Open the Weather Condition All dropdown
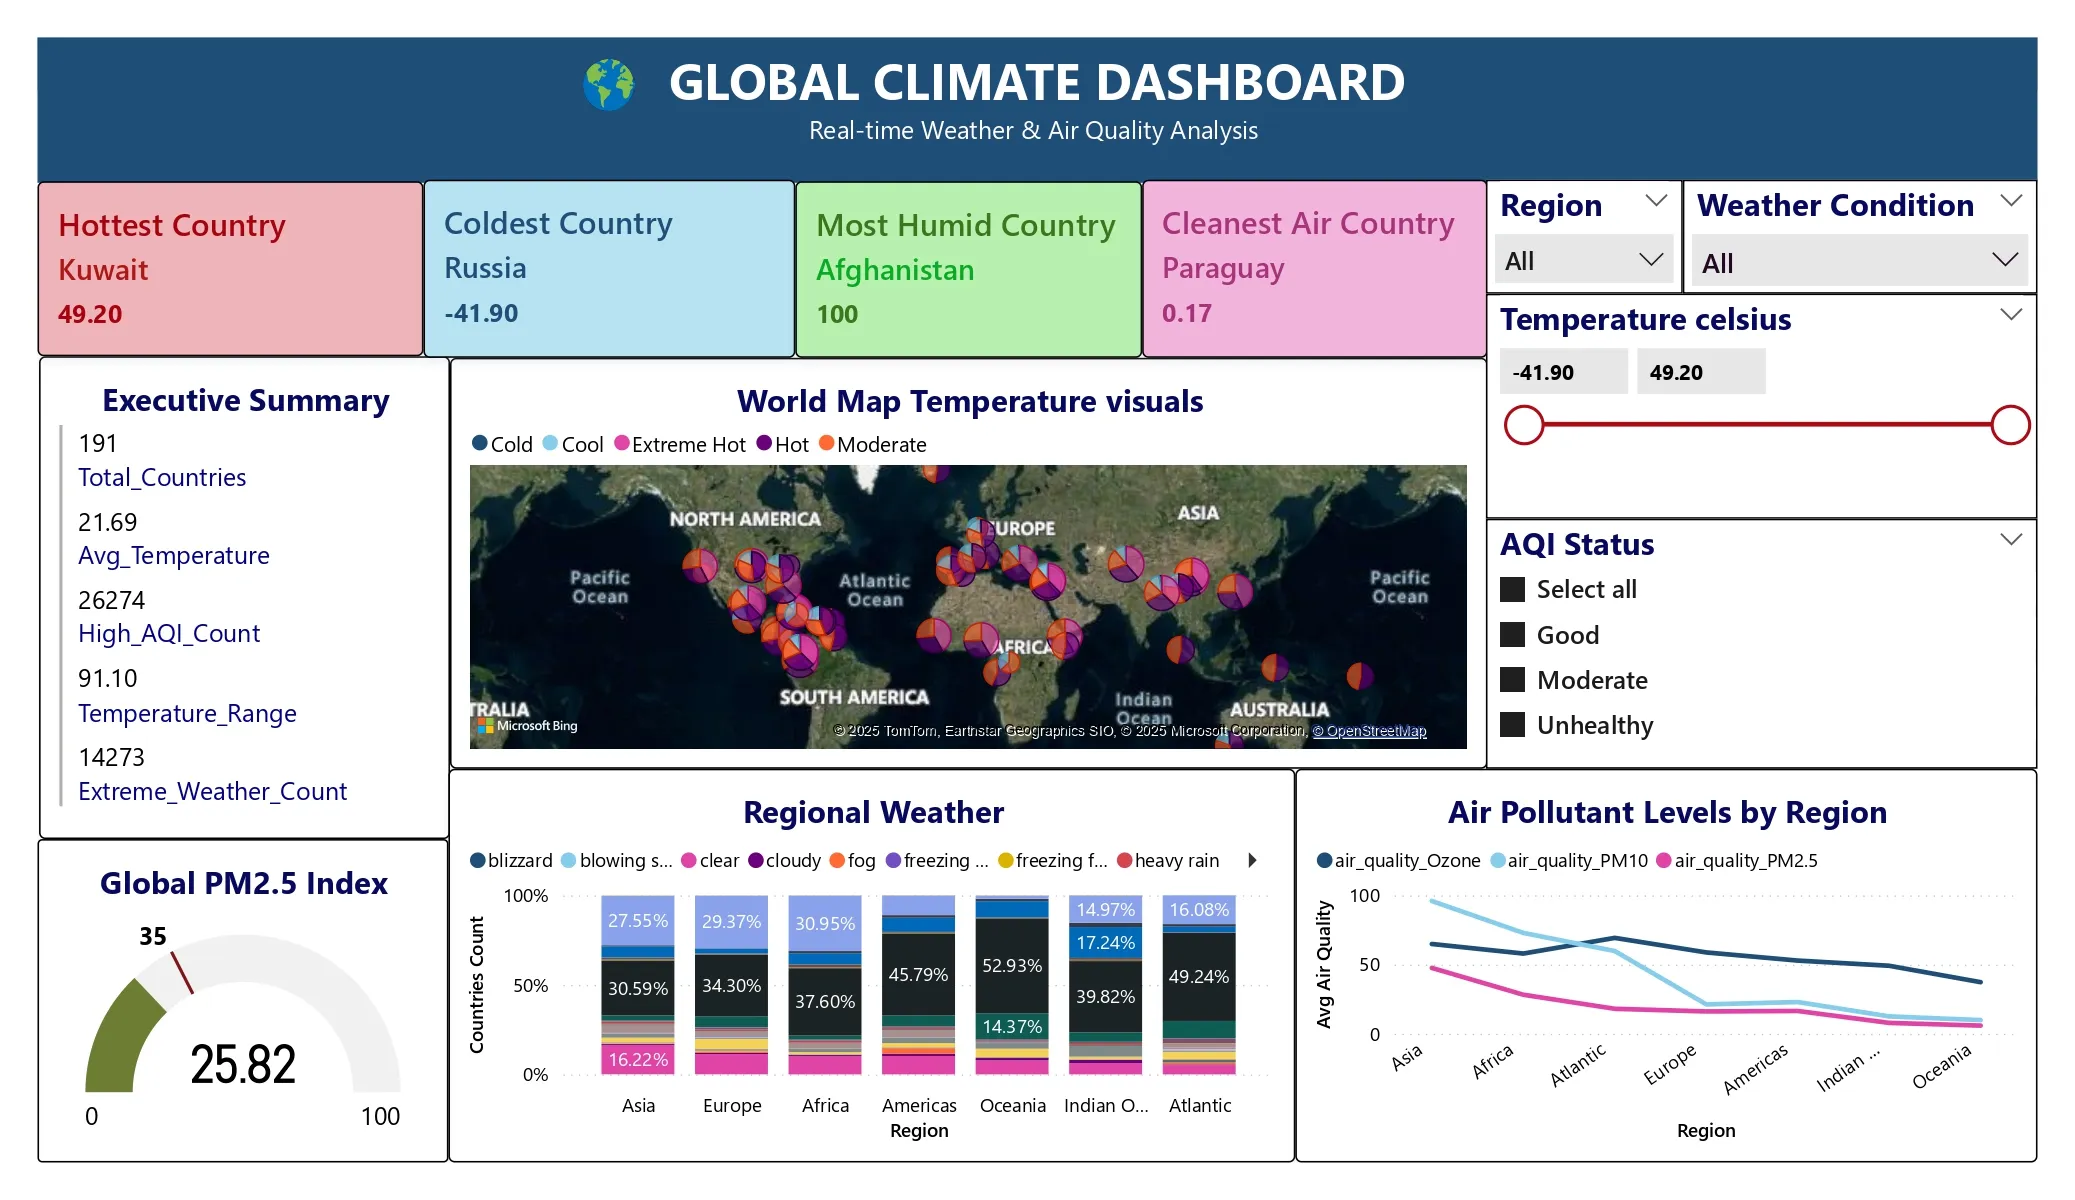The width and height of the screenshot is (2075, 1200). click(1859, 263)
